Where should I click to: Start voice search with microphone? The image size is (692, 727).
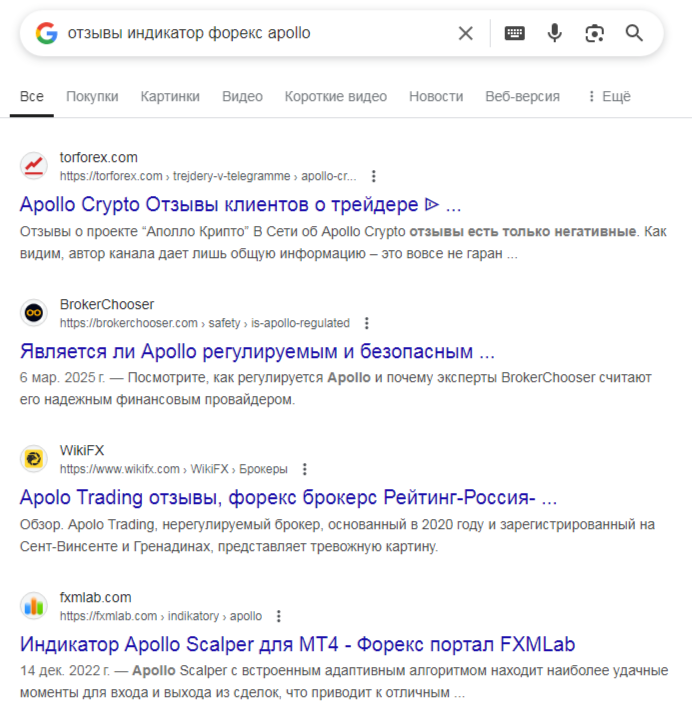[554, 33]
